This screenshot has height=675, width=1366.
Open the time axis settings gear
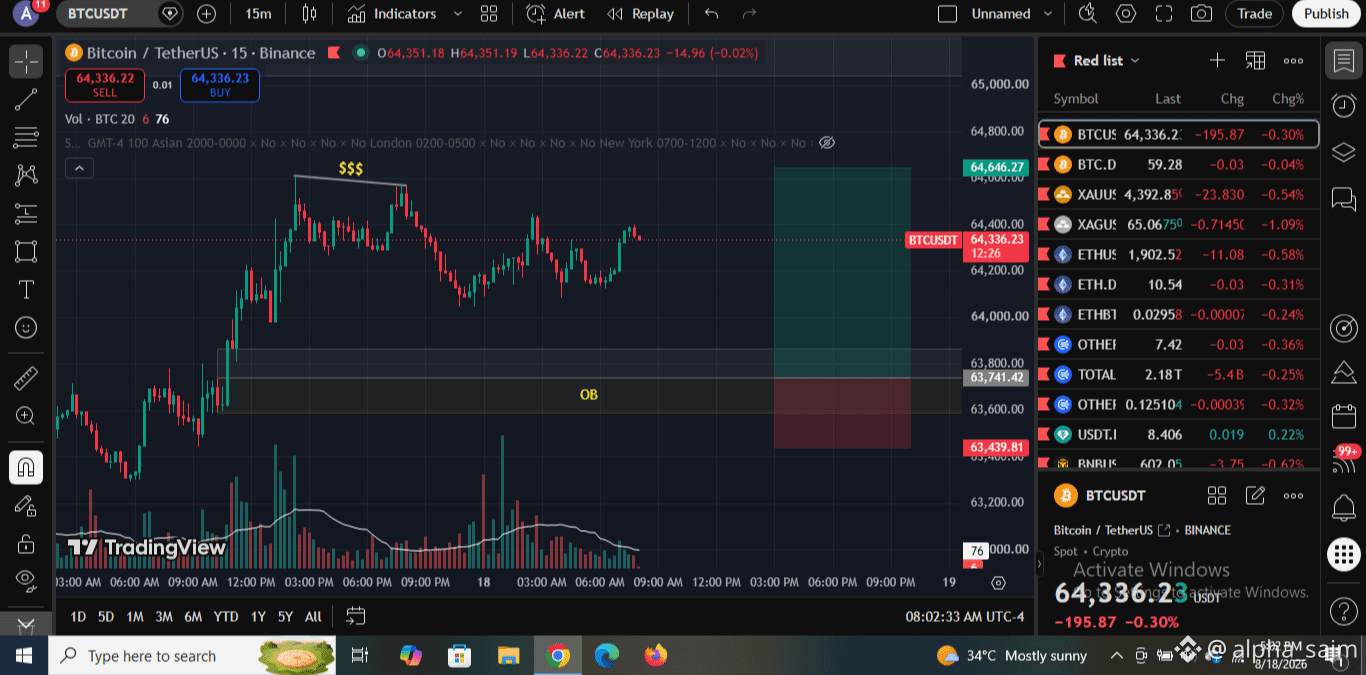pos(998,582)
